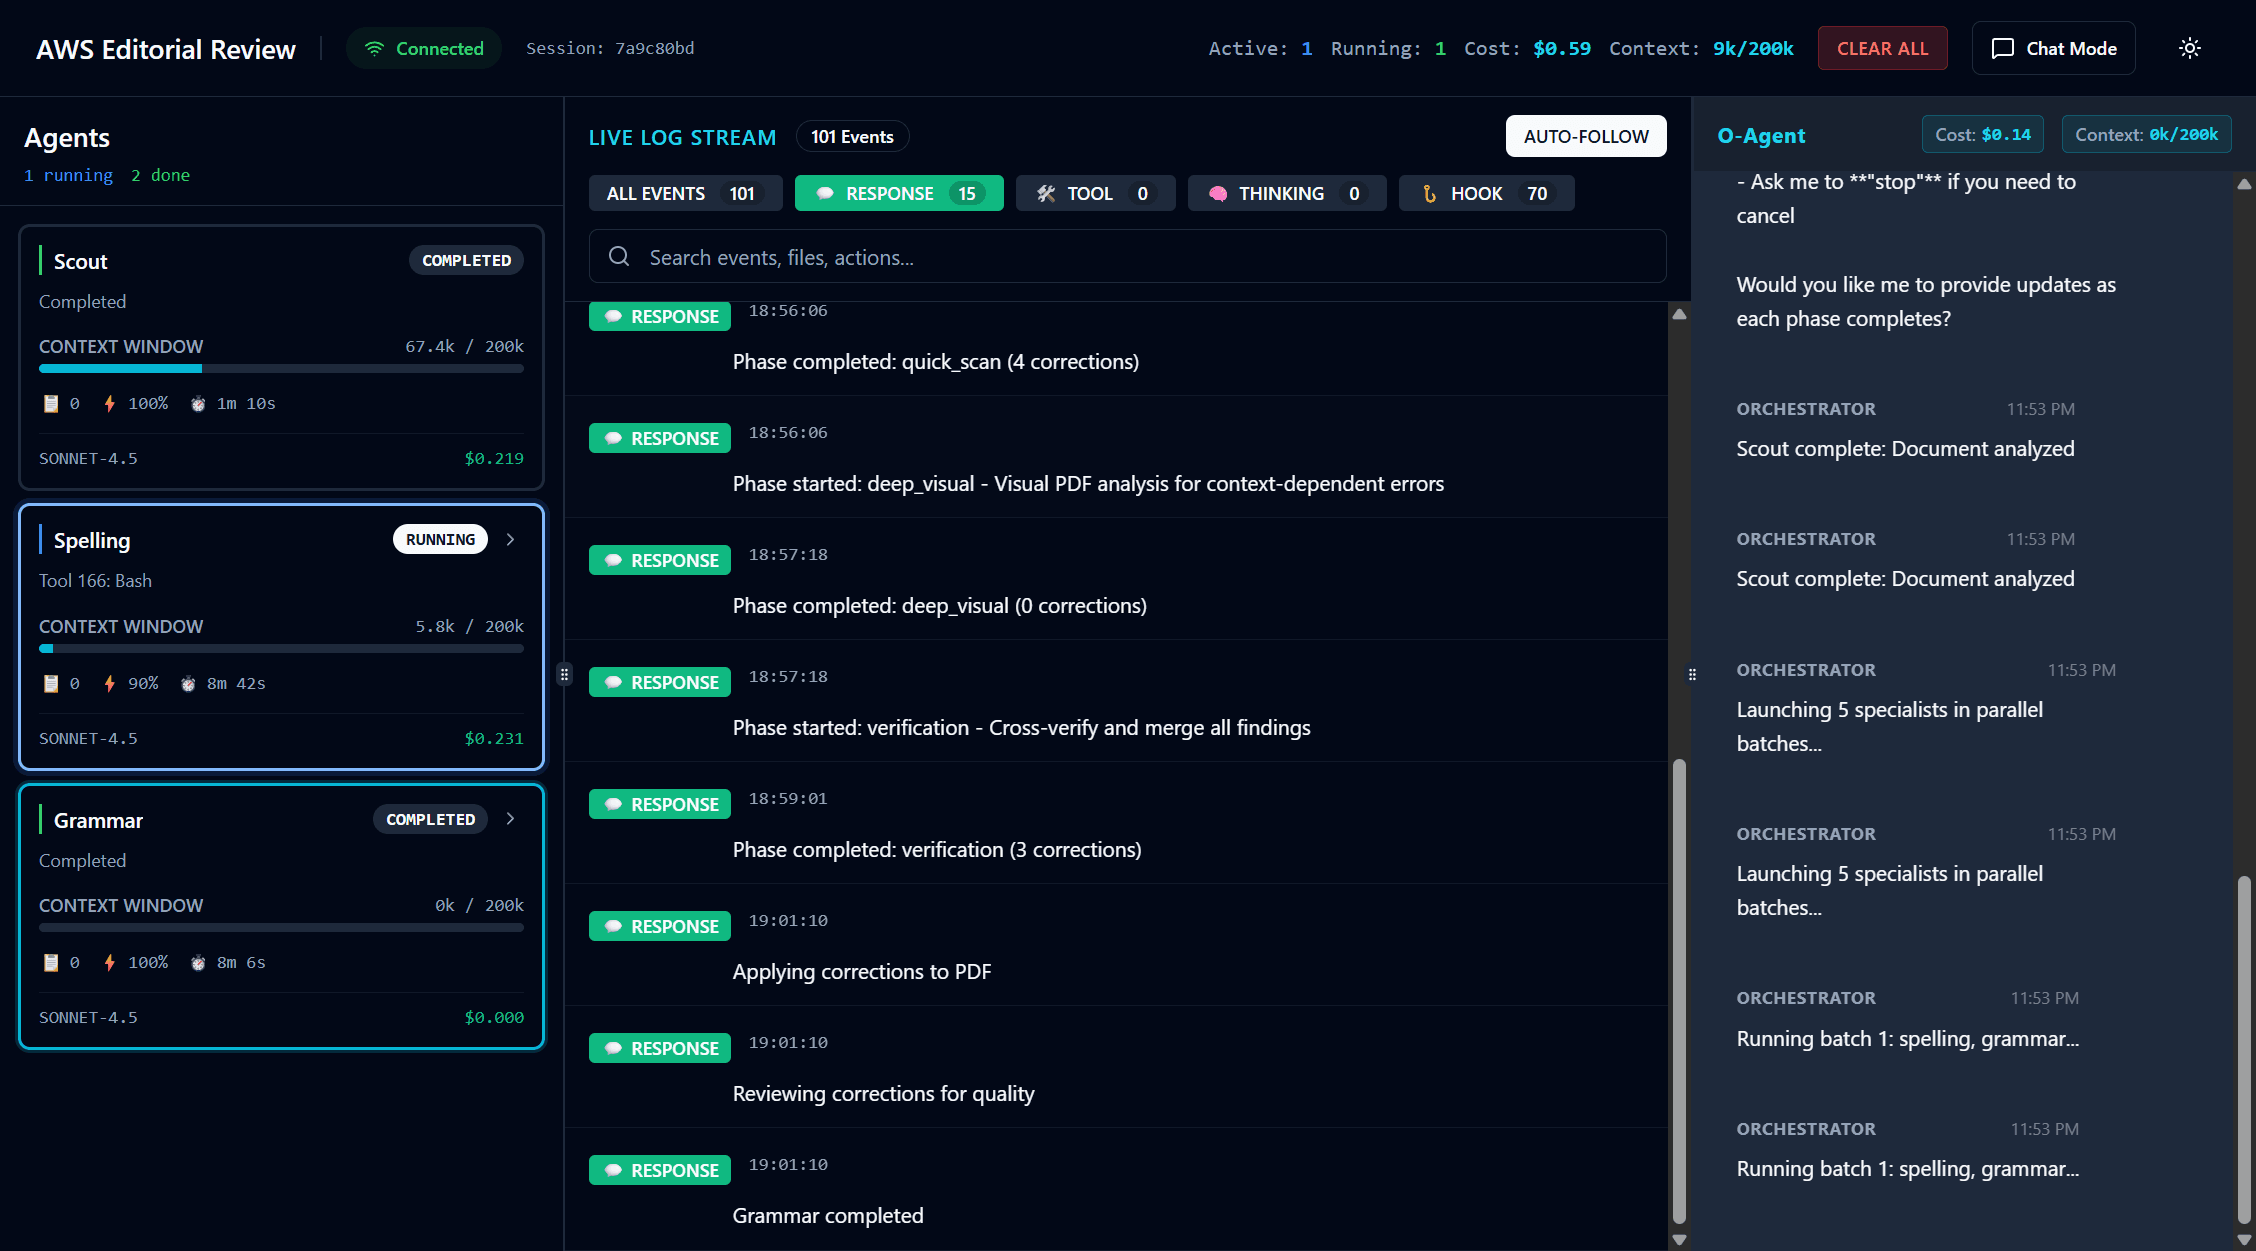Click the magnifier icon in the search bar

pyautogui.click(x=619, y=257)
